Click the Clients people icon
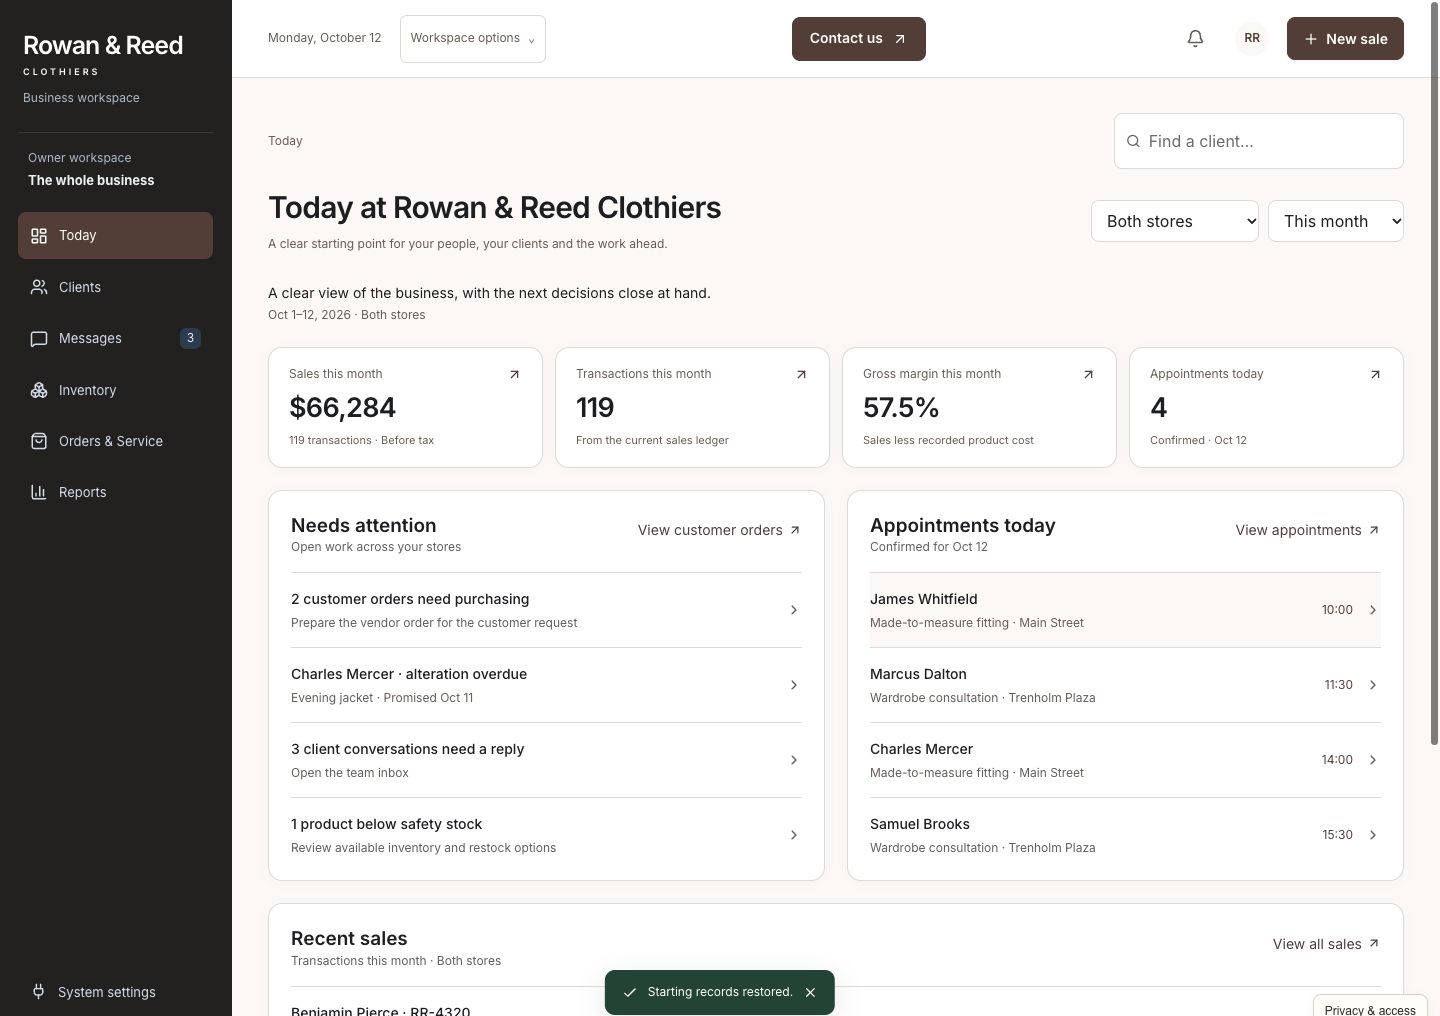The height and width of the screenshot is (1016, 1440). click(x=39, y=287)
